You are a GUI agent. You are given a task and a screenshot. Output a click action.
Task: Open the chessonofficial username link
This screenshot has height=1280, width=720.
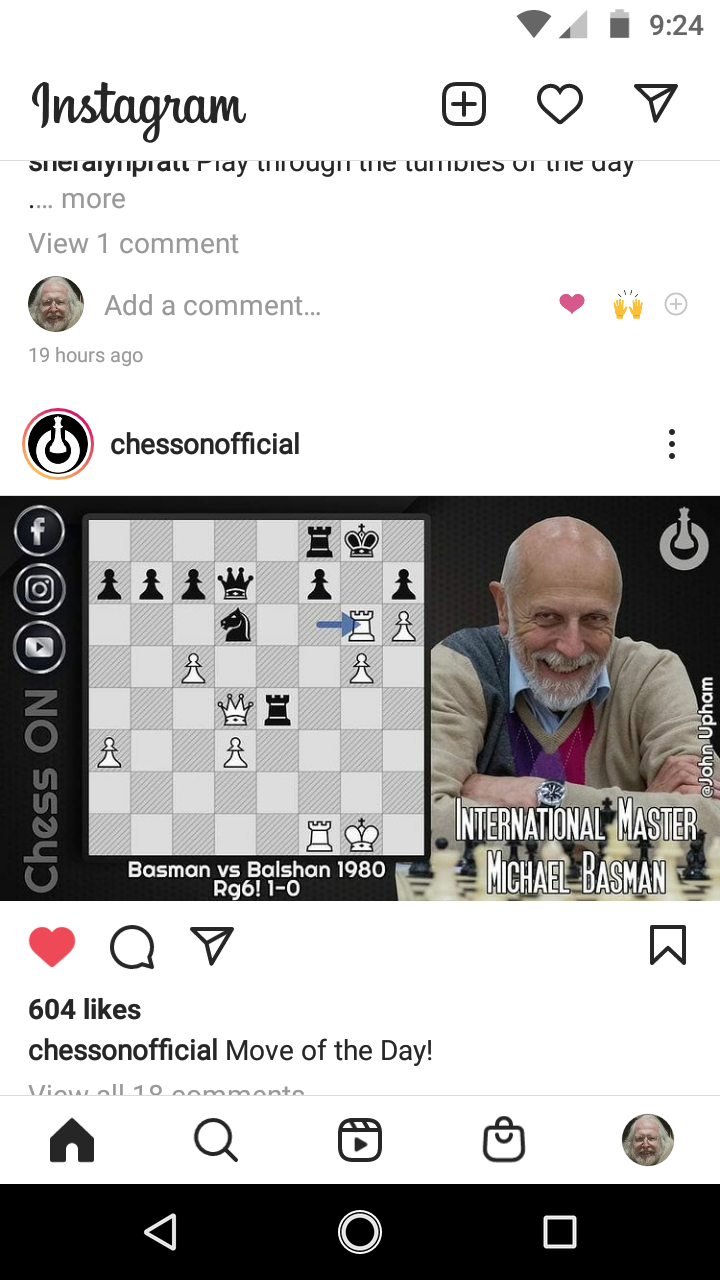tap(205, 444)
